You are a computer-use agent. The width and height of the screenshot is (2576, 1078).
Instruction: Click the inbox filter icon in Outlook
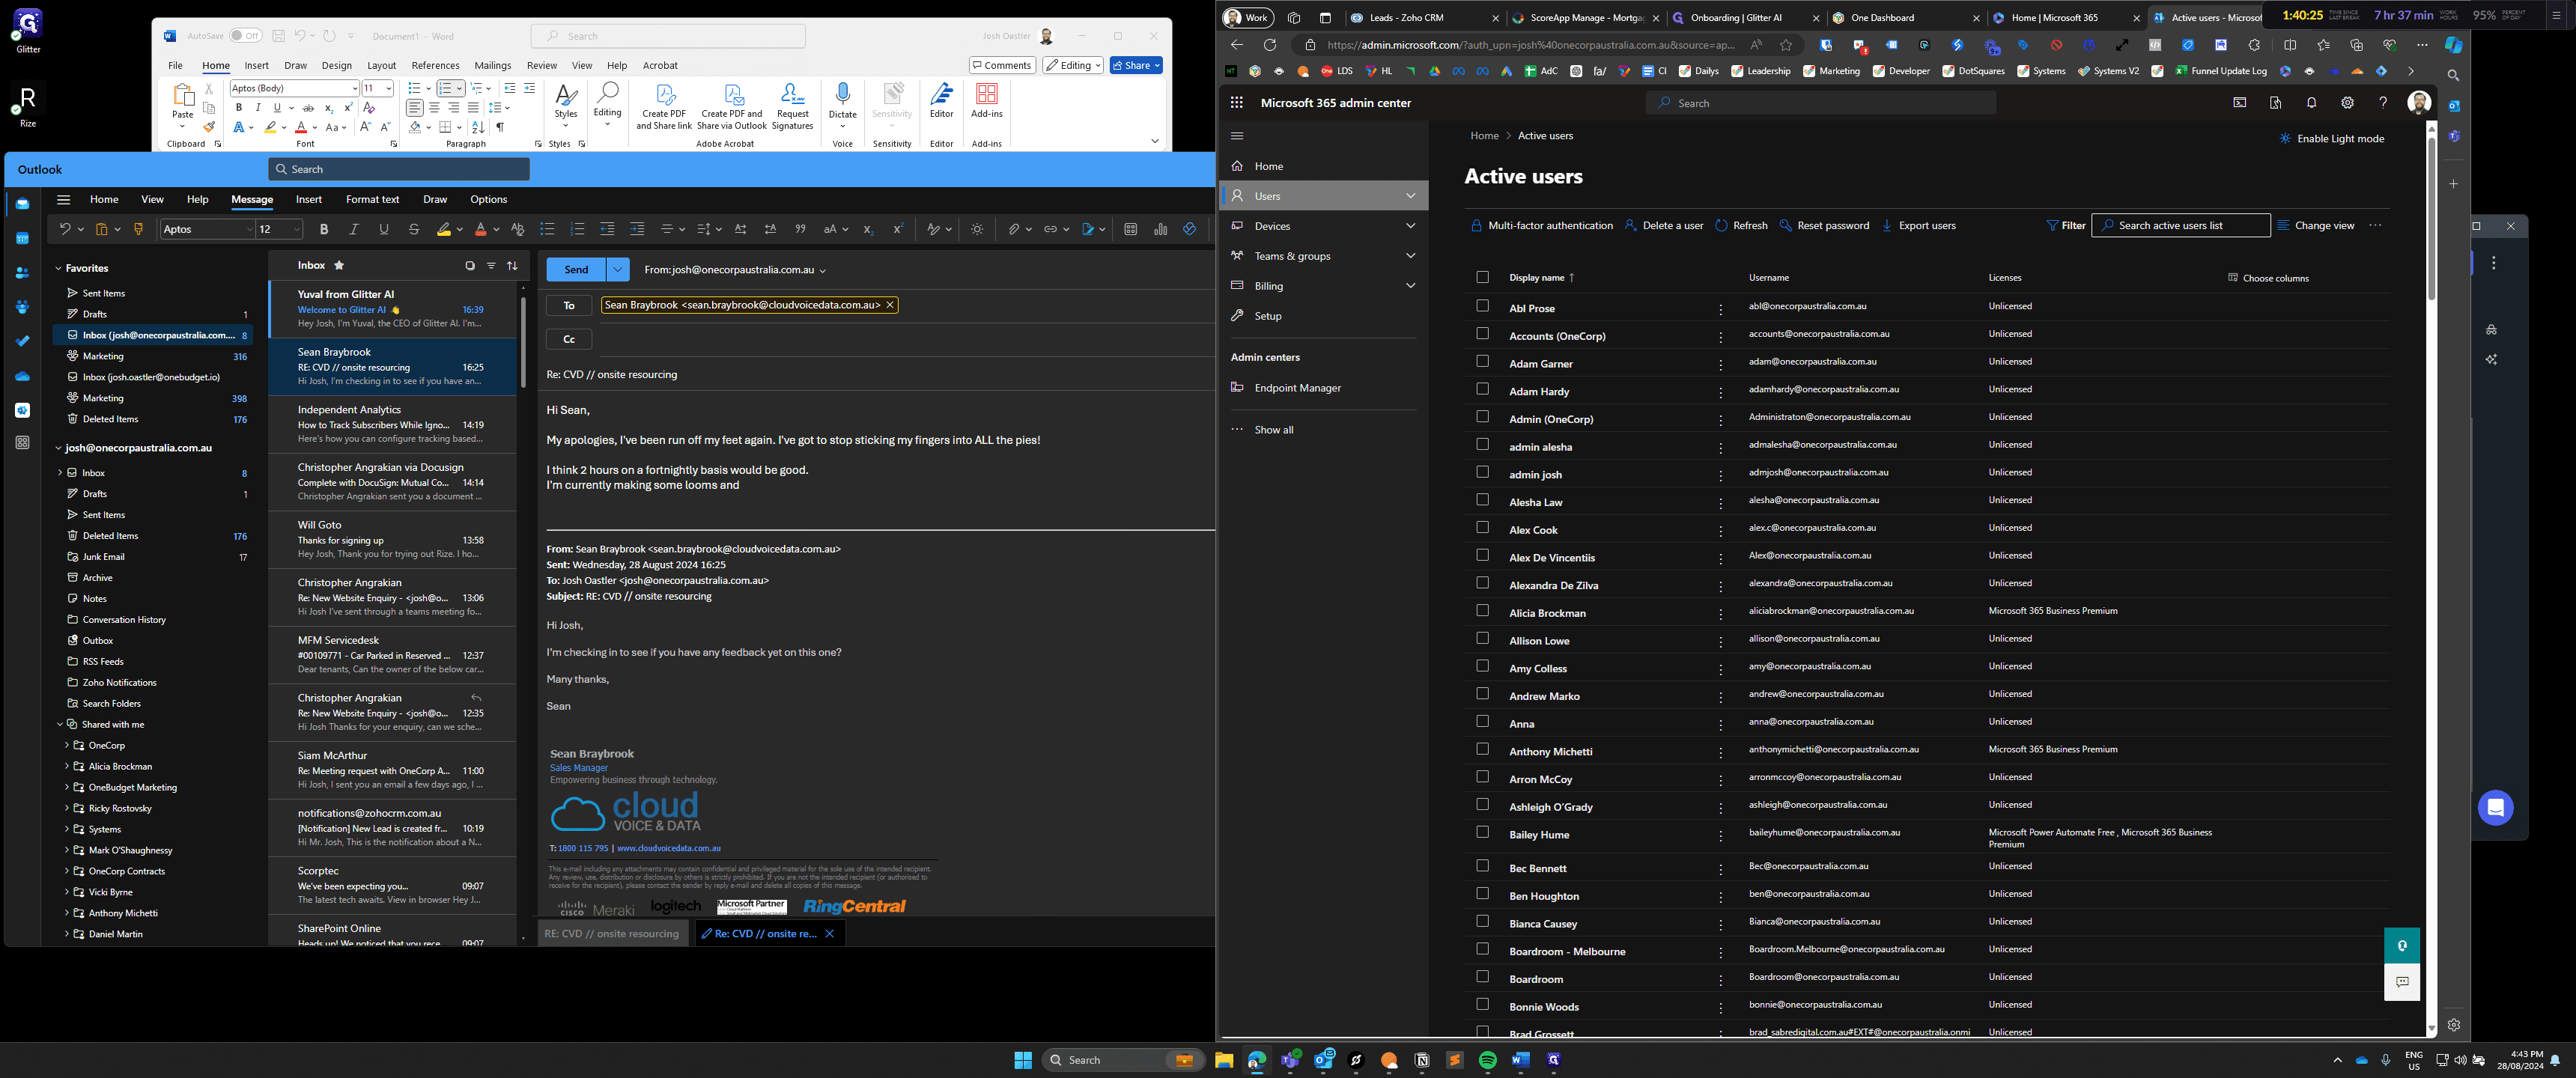click(x=491, y=266)
